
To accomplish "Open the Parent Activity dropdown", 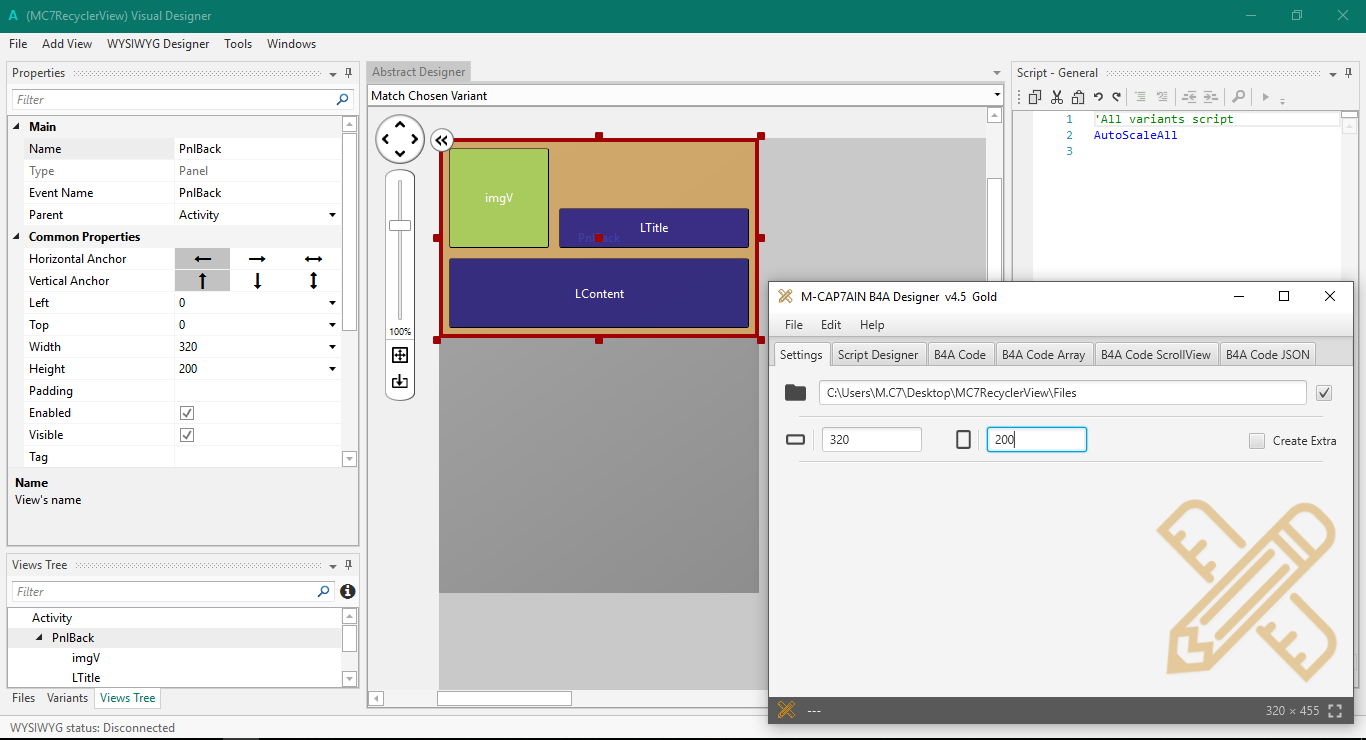I will click(x=332, y=215).
